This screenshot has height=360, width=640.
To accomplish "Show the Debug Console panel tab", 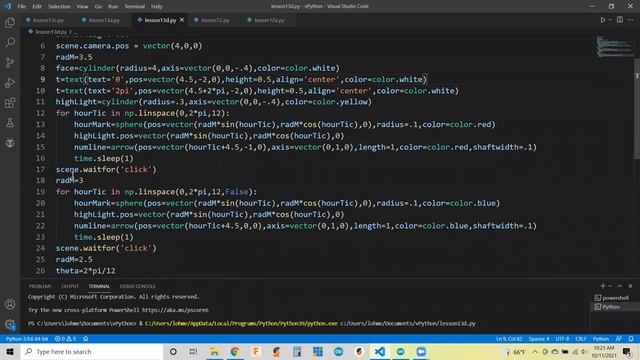I will [137, 286].
